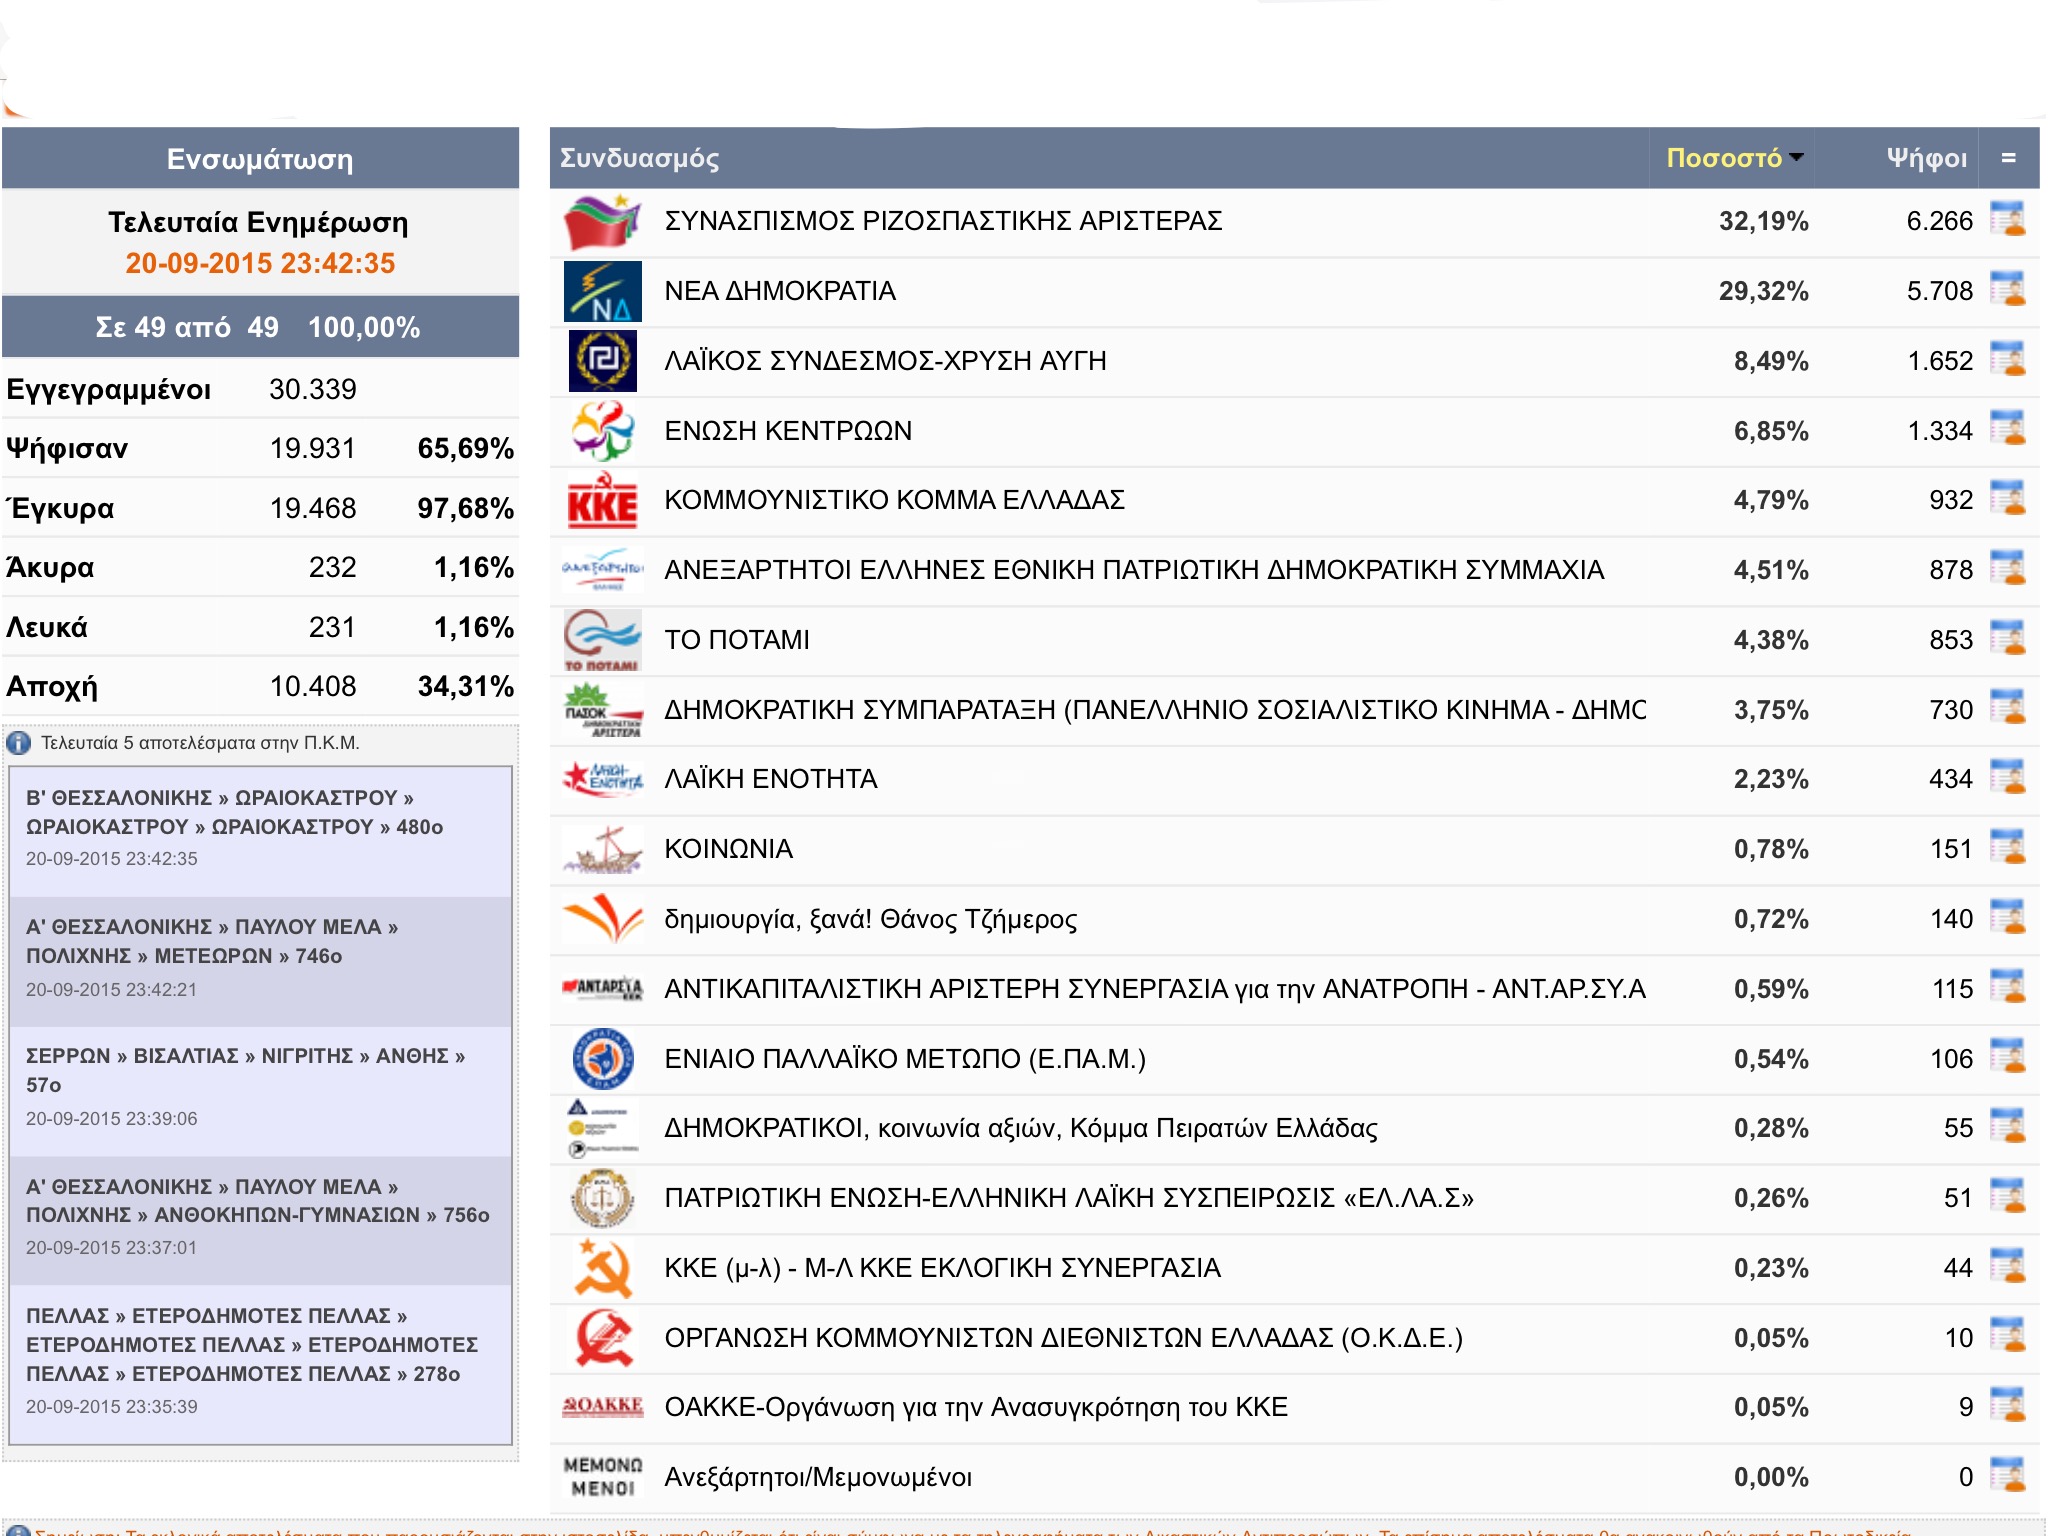2048x1536 pixels.
Task: Open ΣΕΡΡΩΝ ΒΙΣΑΛΤΙΑΣ ΝΙΓΡΙΤΗΣ 57ο entry
Action: (261, 1091)
